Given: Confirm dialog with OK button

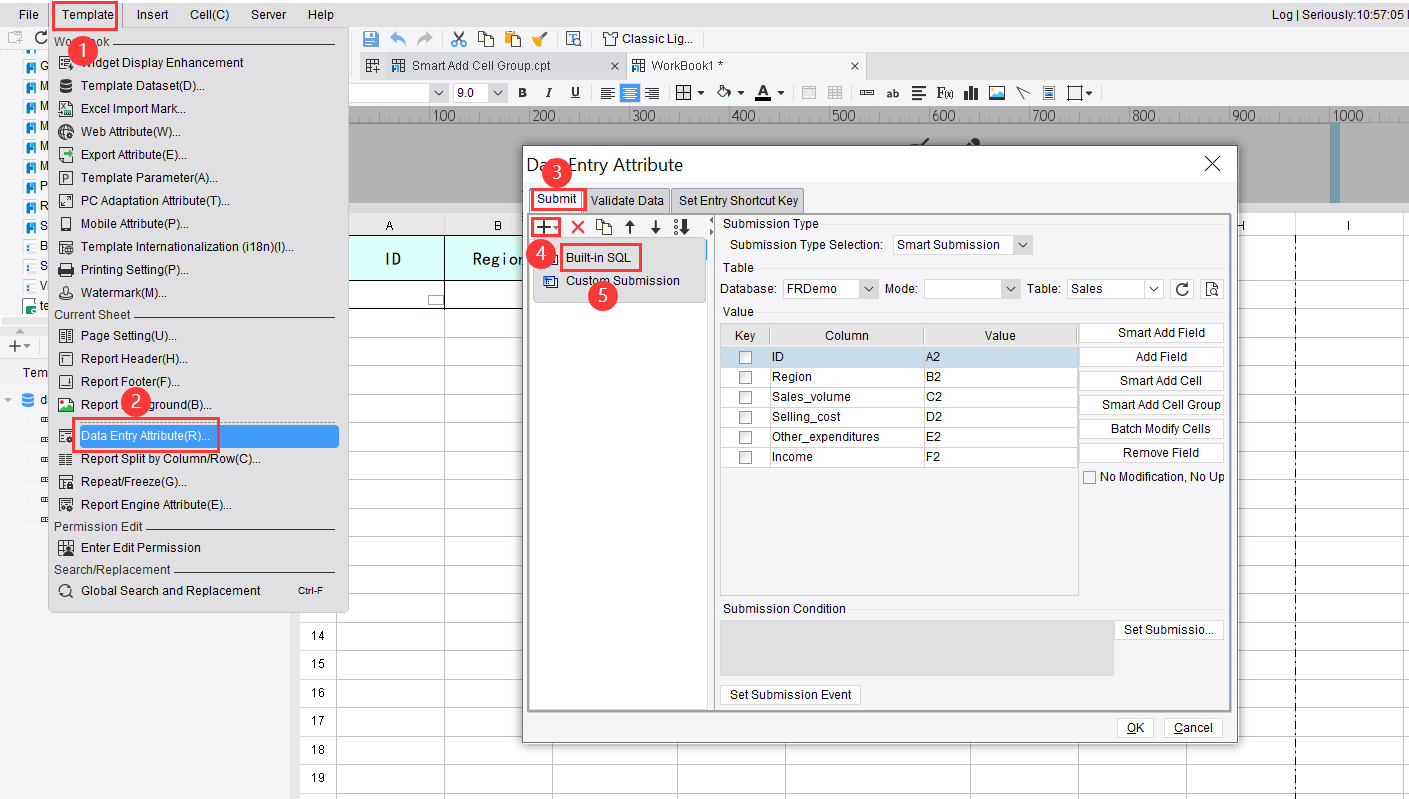Looking at the screenshot, I should [x=1134, y=727].
